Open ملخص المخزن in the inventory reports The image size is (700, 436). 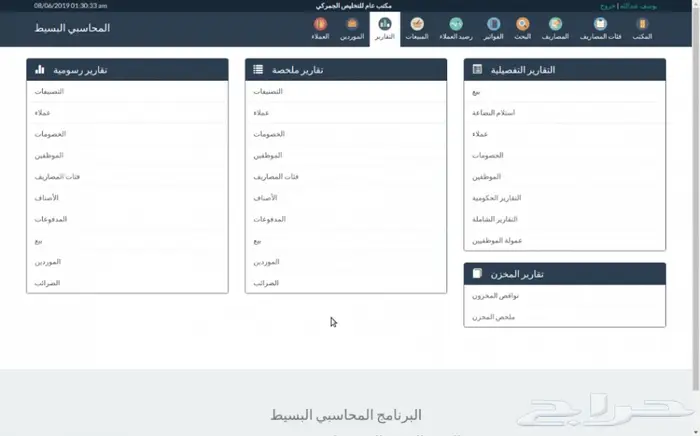(493, 317)
